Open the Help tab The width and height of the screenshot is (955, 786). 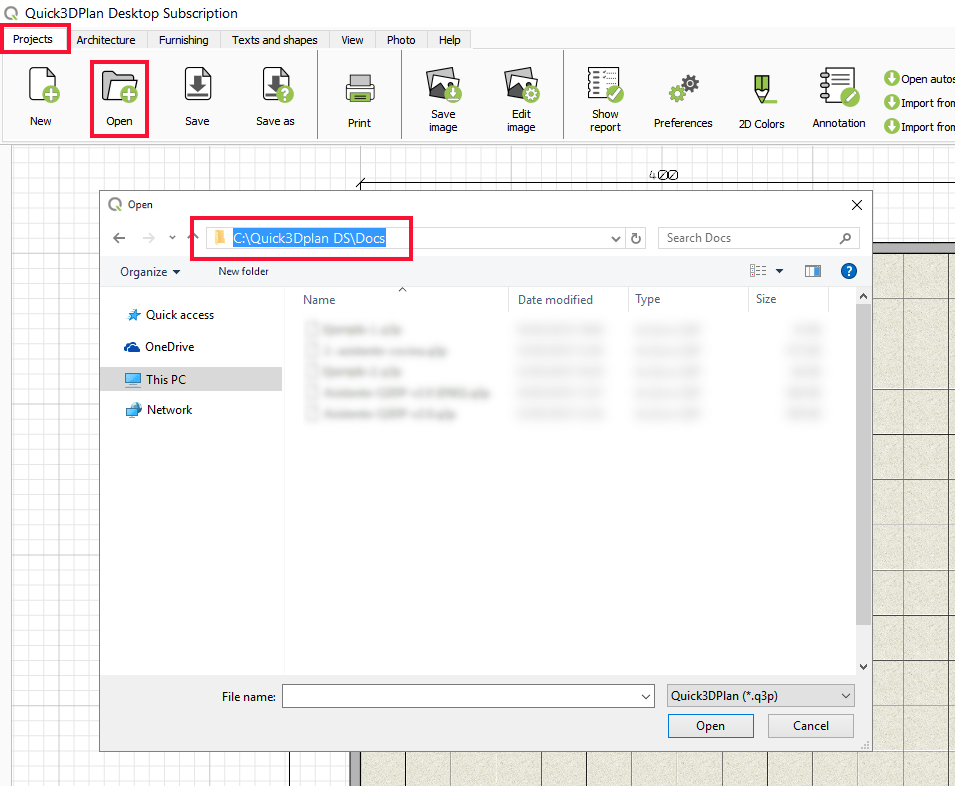click(x=449, y=40)
